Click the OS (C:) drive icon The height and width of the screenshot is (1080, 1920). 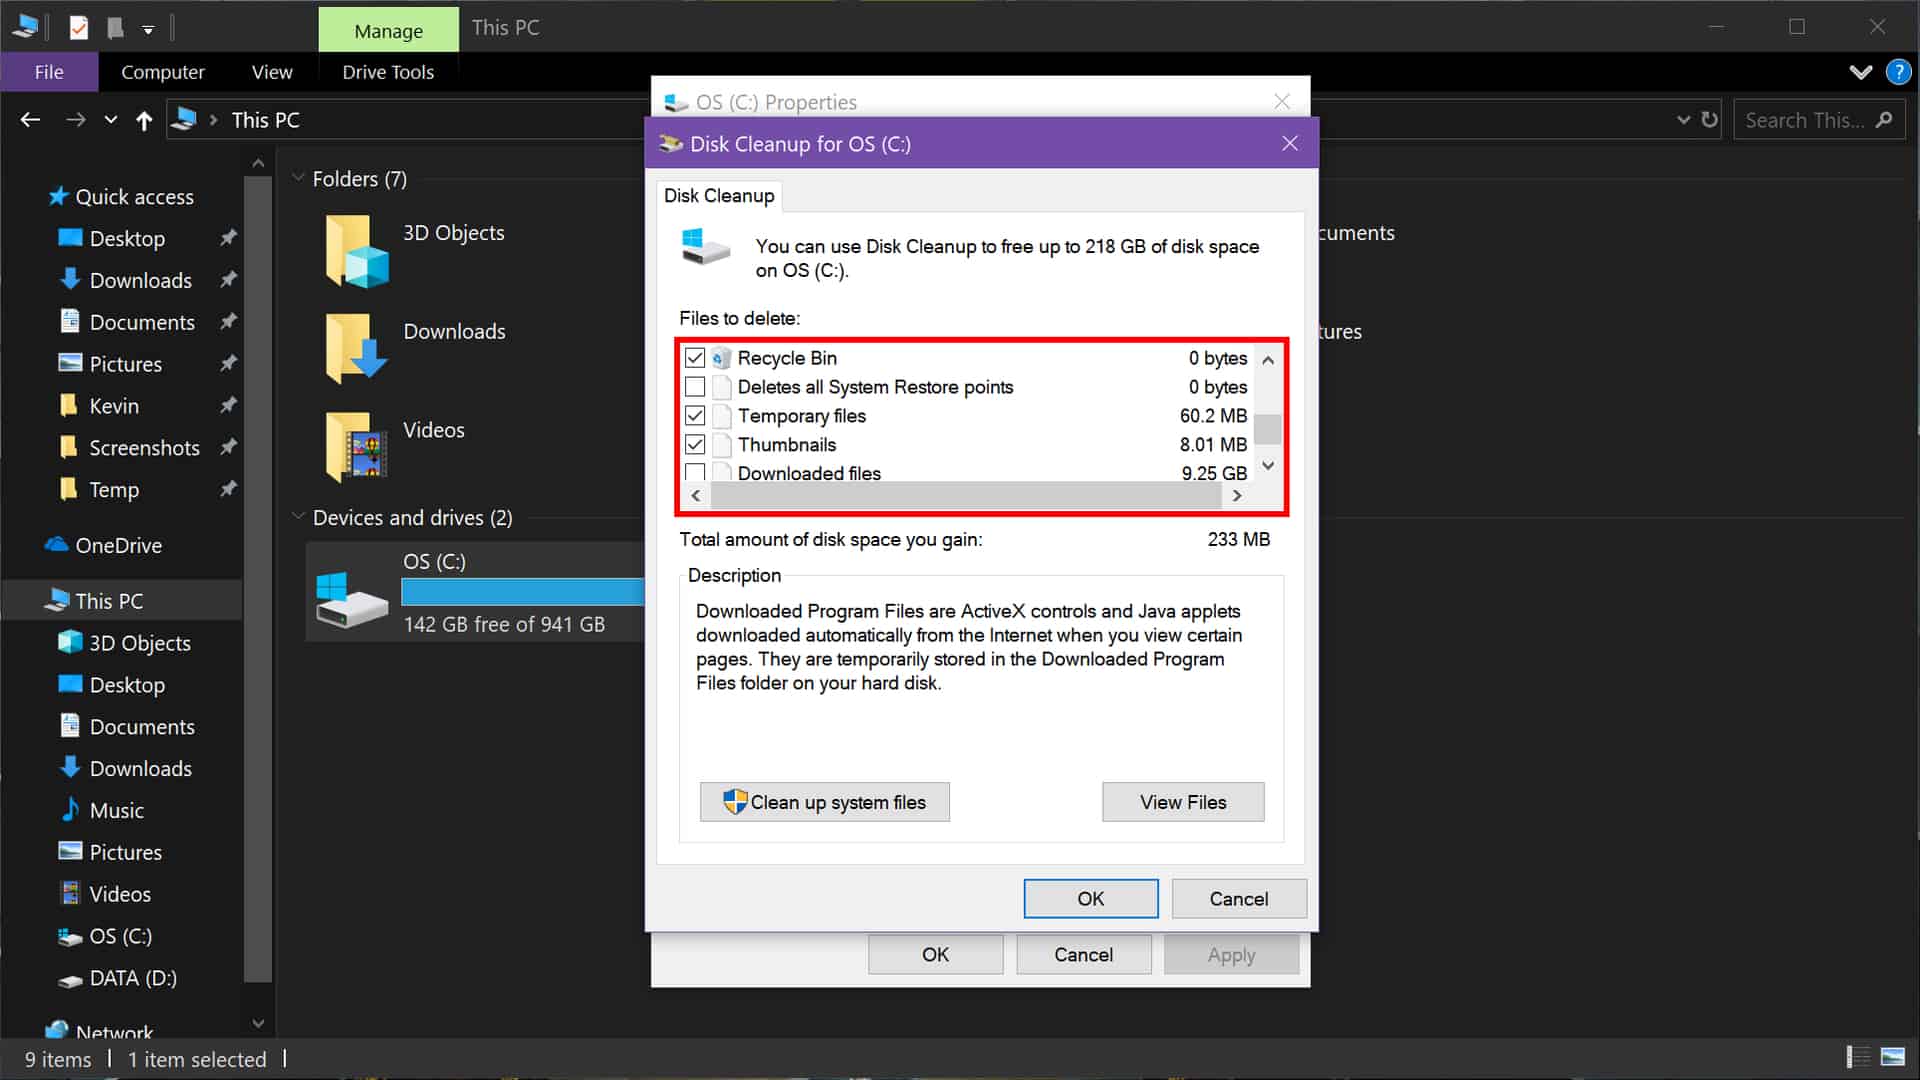[x=351, y=598]
